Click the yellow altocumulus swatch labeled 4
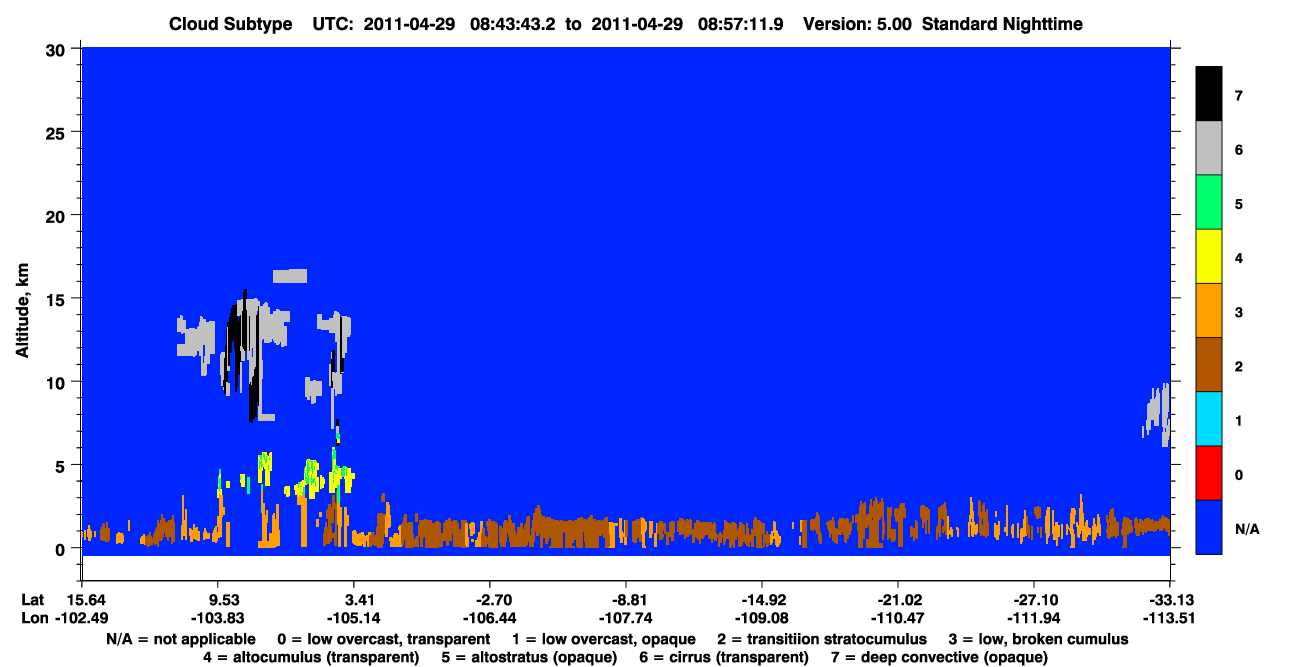The image size is (1300, 667). (x=1209, y=257)
